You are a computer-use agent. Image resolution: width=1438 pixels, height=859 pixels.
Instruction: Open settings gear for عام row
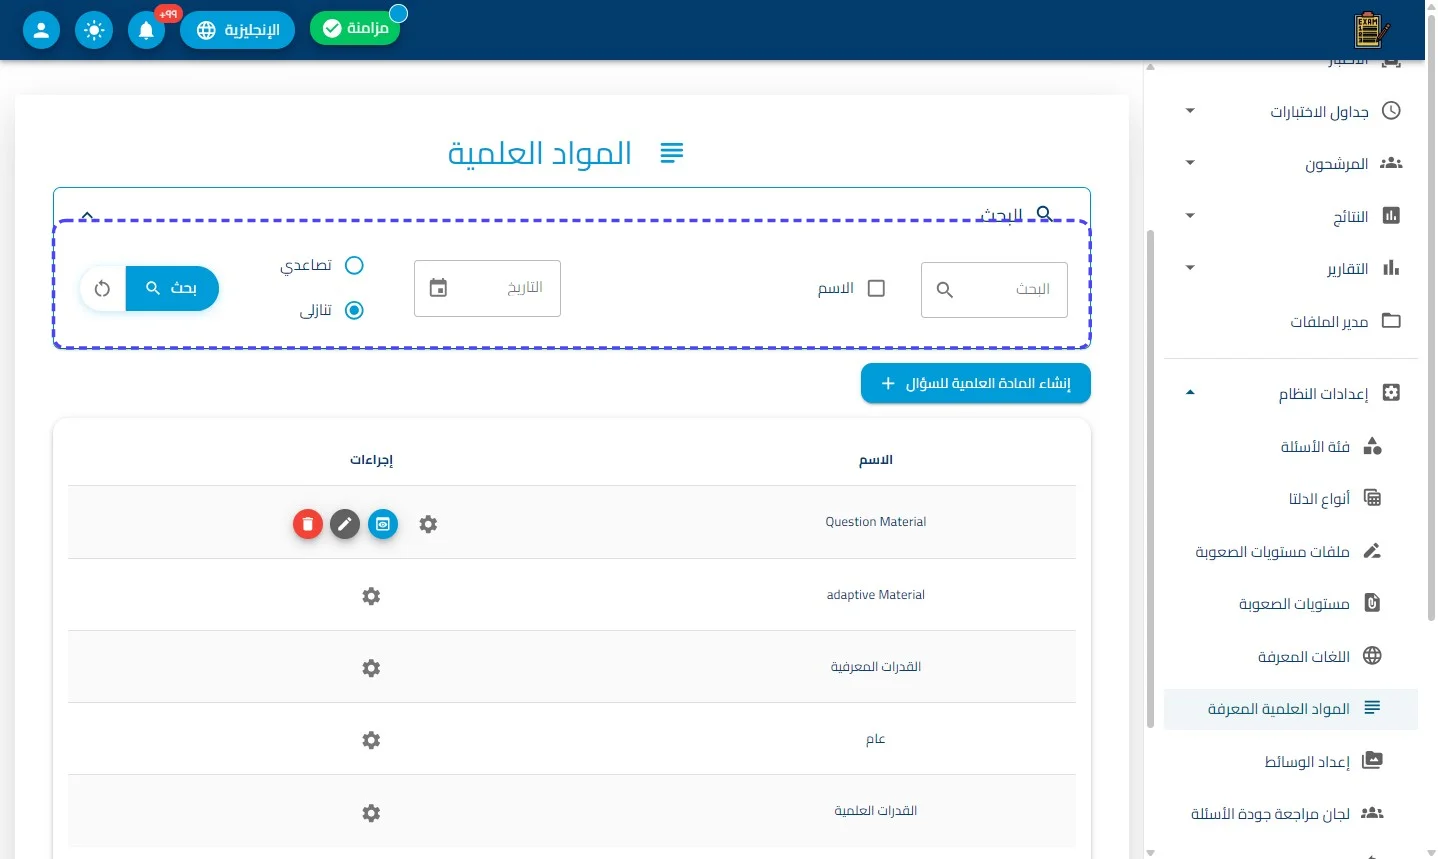(x=371, y=740)
